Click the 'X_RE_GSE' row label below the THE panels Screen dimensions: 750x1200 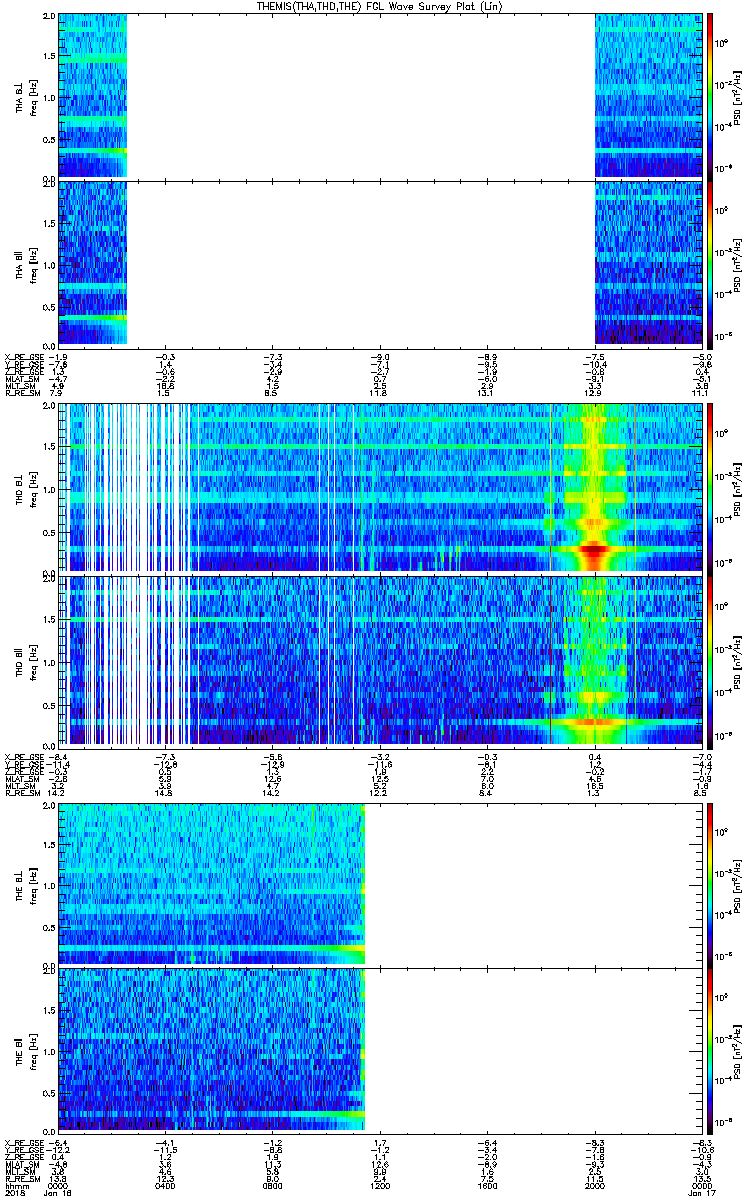23,1142
